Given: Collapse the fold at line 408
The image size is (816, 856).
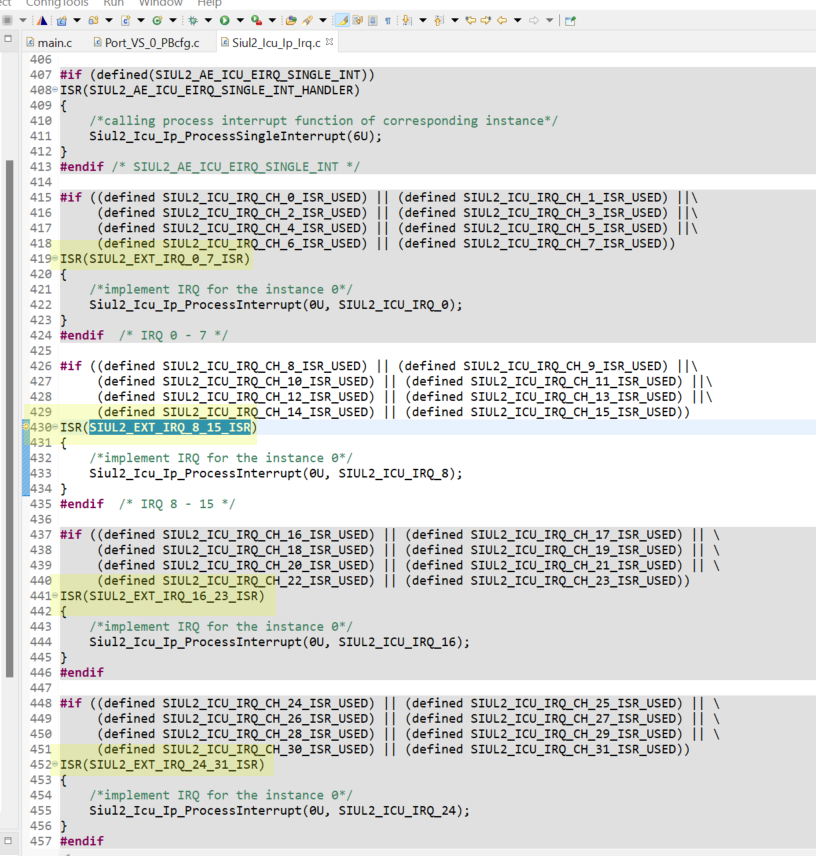Looking at the screenshot, I should coord(55,90).
